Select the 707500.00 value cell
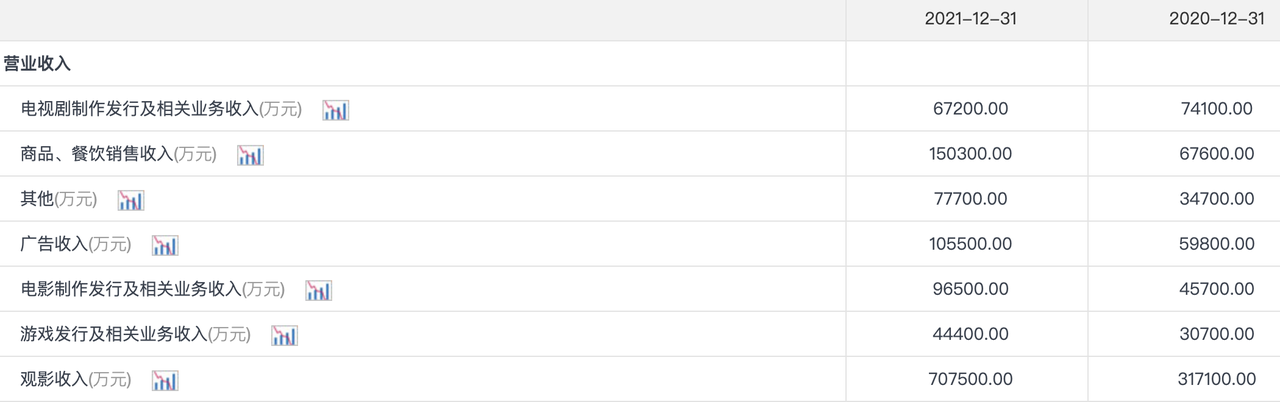Screen dimensions: 1280x402 [970, 379]
